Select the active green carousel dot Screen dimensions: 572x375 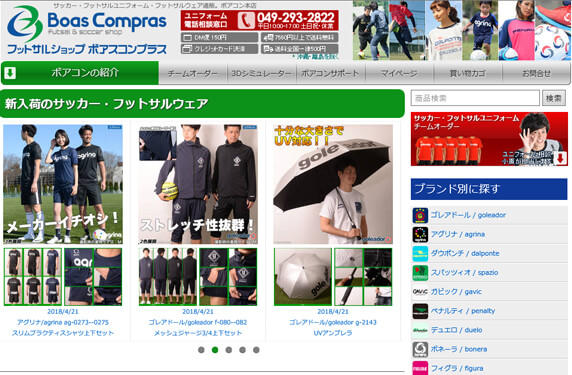215,350
